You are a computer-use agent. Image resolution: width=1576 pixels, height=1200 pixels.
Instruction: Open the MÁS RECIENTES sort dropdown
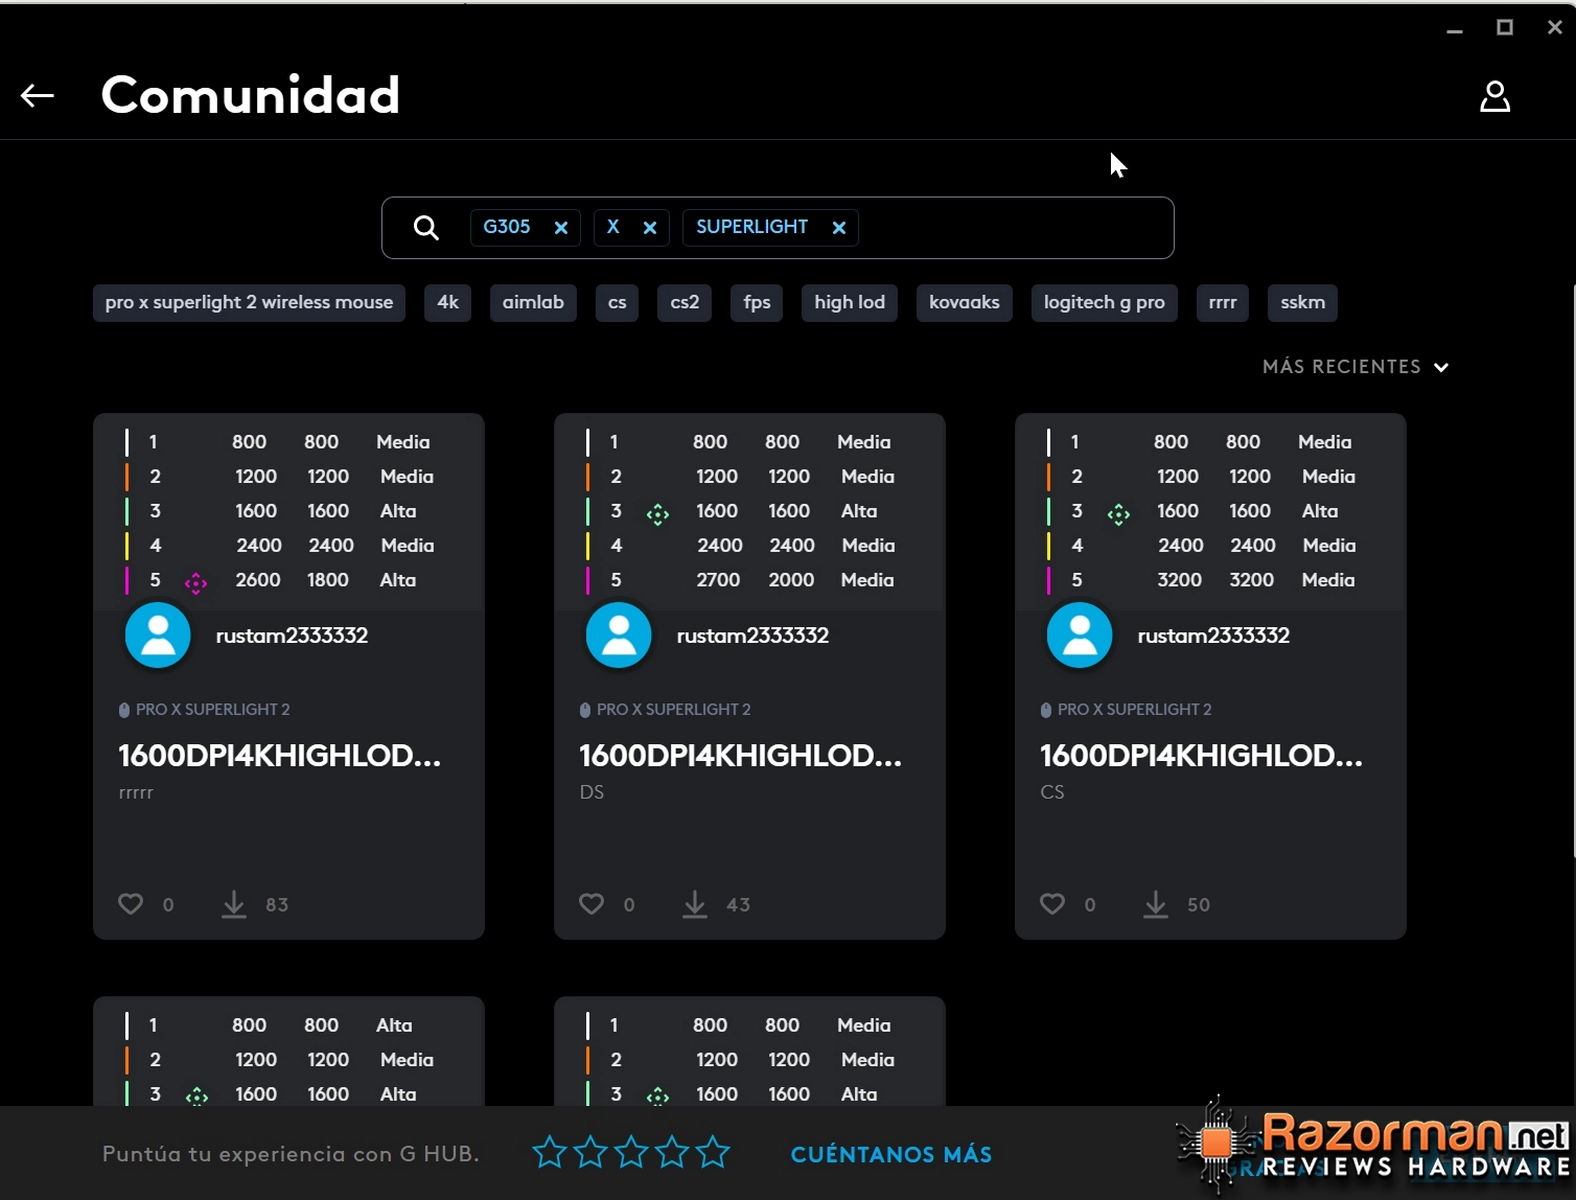point(1356,367)
